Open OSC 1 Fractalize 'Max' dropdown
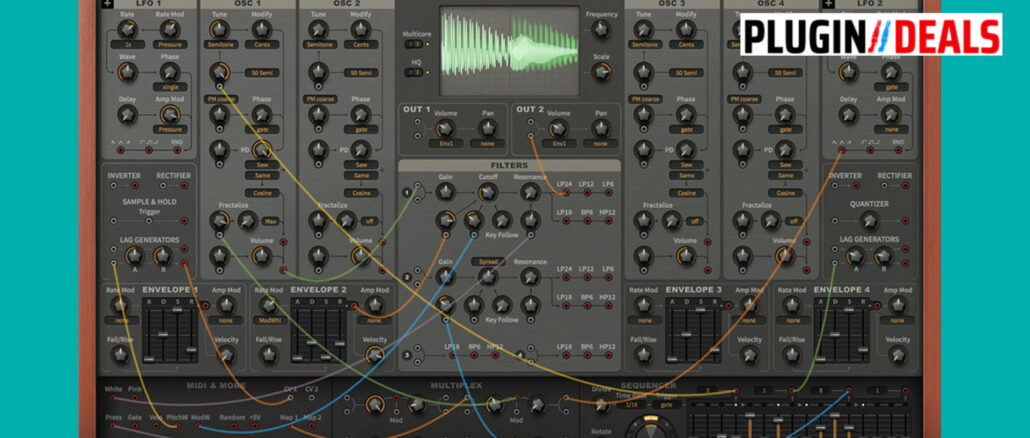 tap(270, 221)
